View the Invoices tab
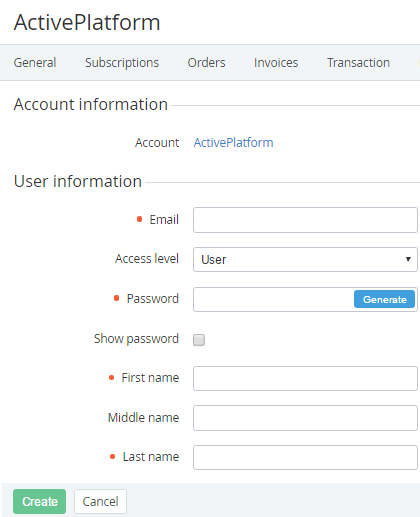Viewport: 420px width, 517px height. click(x=276, y=63)
